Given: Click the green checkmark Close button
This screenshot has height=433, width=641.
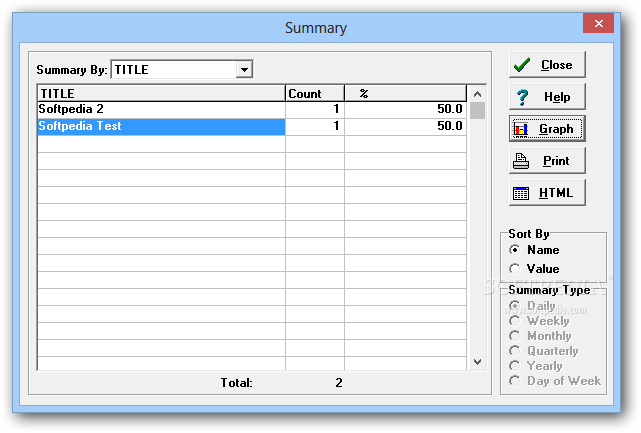Looking at the screenshot, I should 547,65.
